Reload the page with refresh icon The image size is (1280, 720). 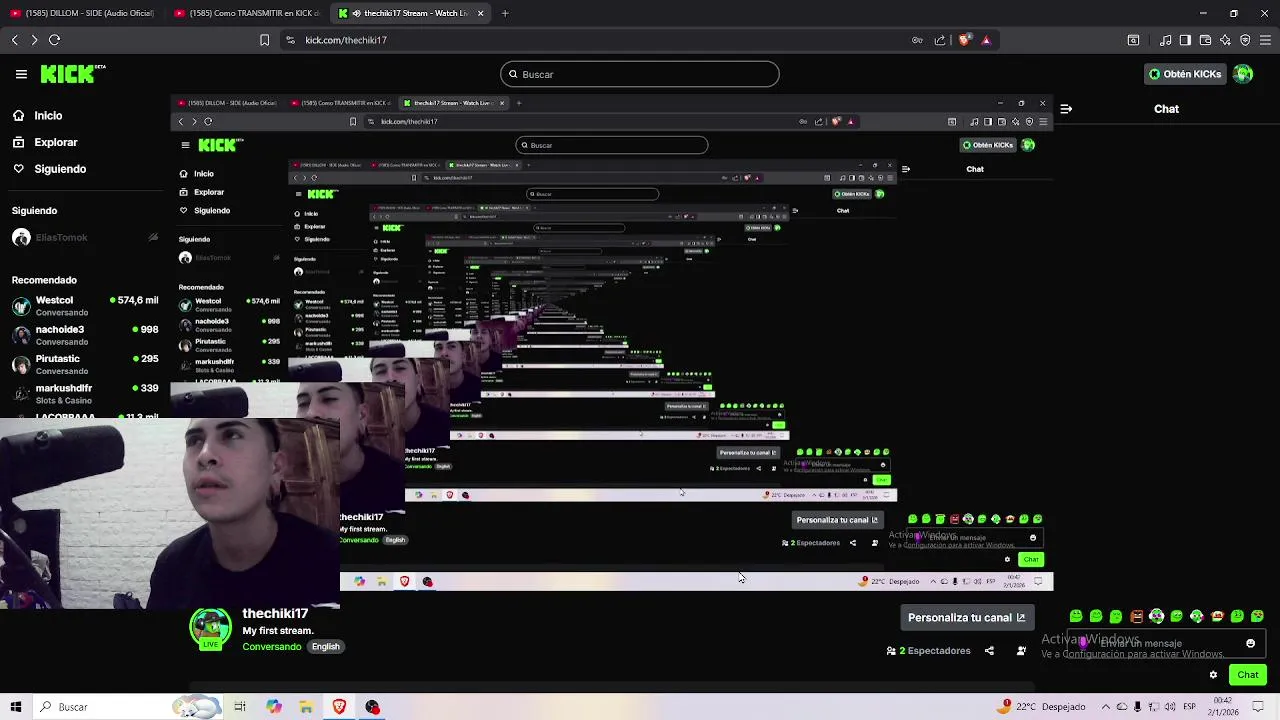(x=54, y=40)
